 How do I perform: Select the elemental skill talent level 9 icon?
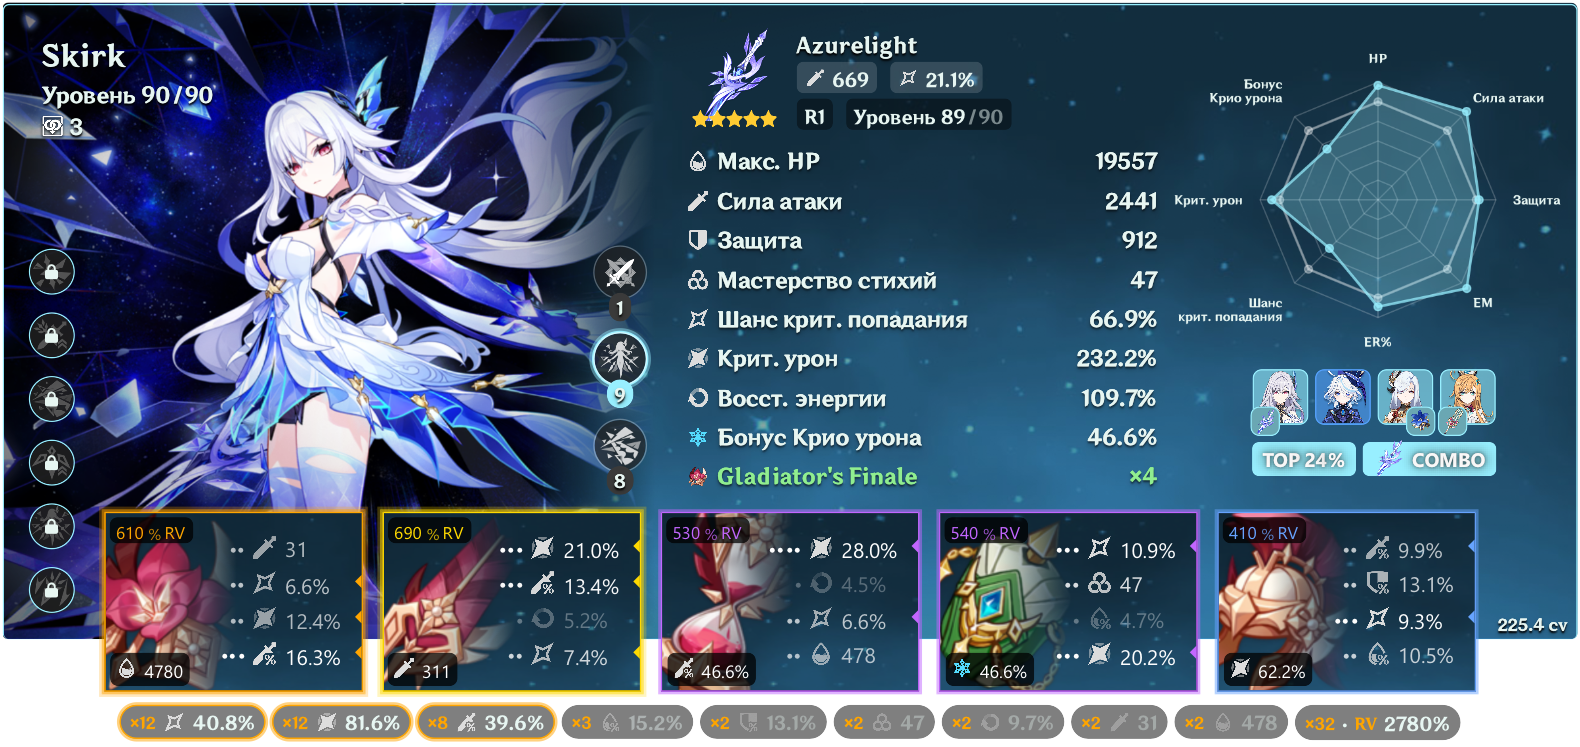coord(620,358)
